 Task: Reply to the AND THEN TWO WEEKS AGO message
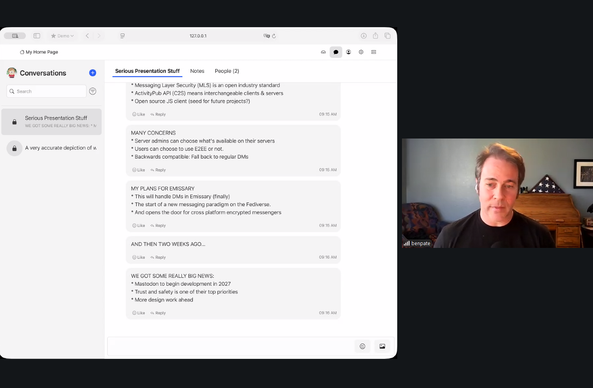pos(158,257)
